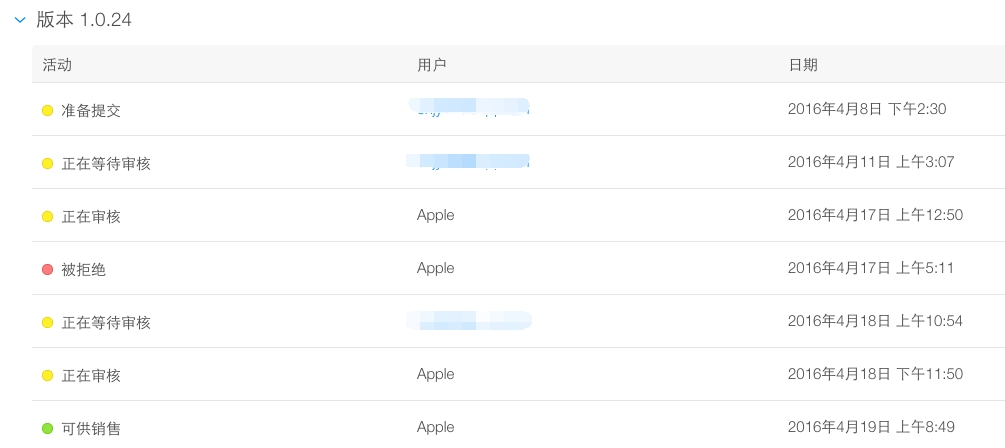Click yellow dot of April 11 正在等待审核
The image size is (1005, 448).
coord(47,164)
